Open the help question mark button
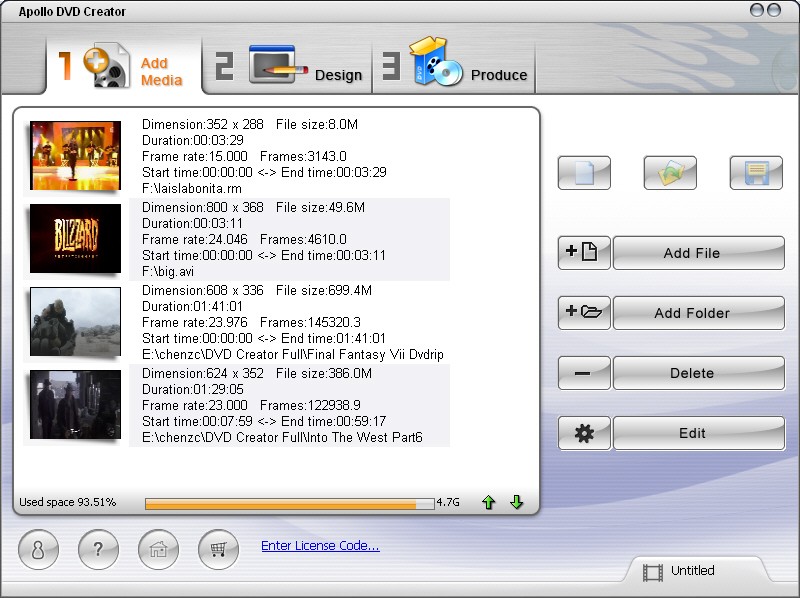This screenshot has width=800, height=598. coord(98,548)
